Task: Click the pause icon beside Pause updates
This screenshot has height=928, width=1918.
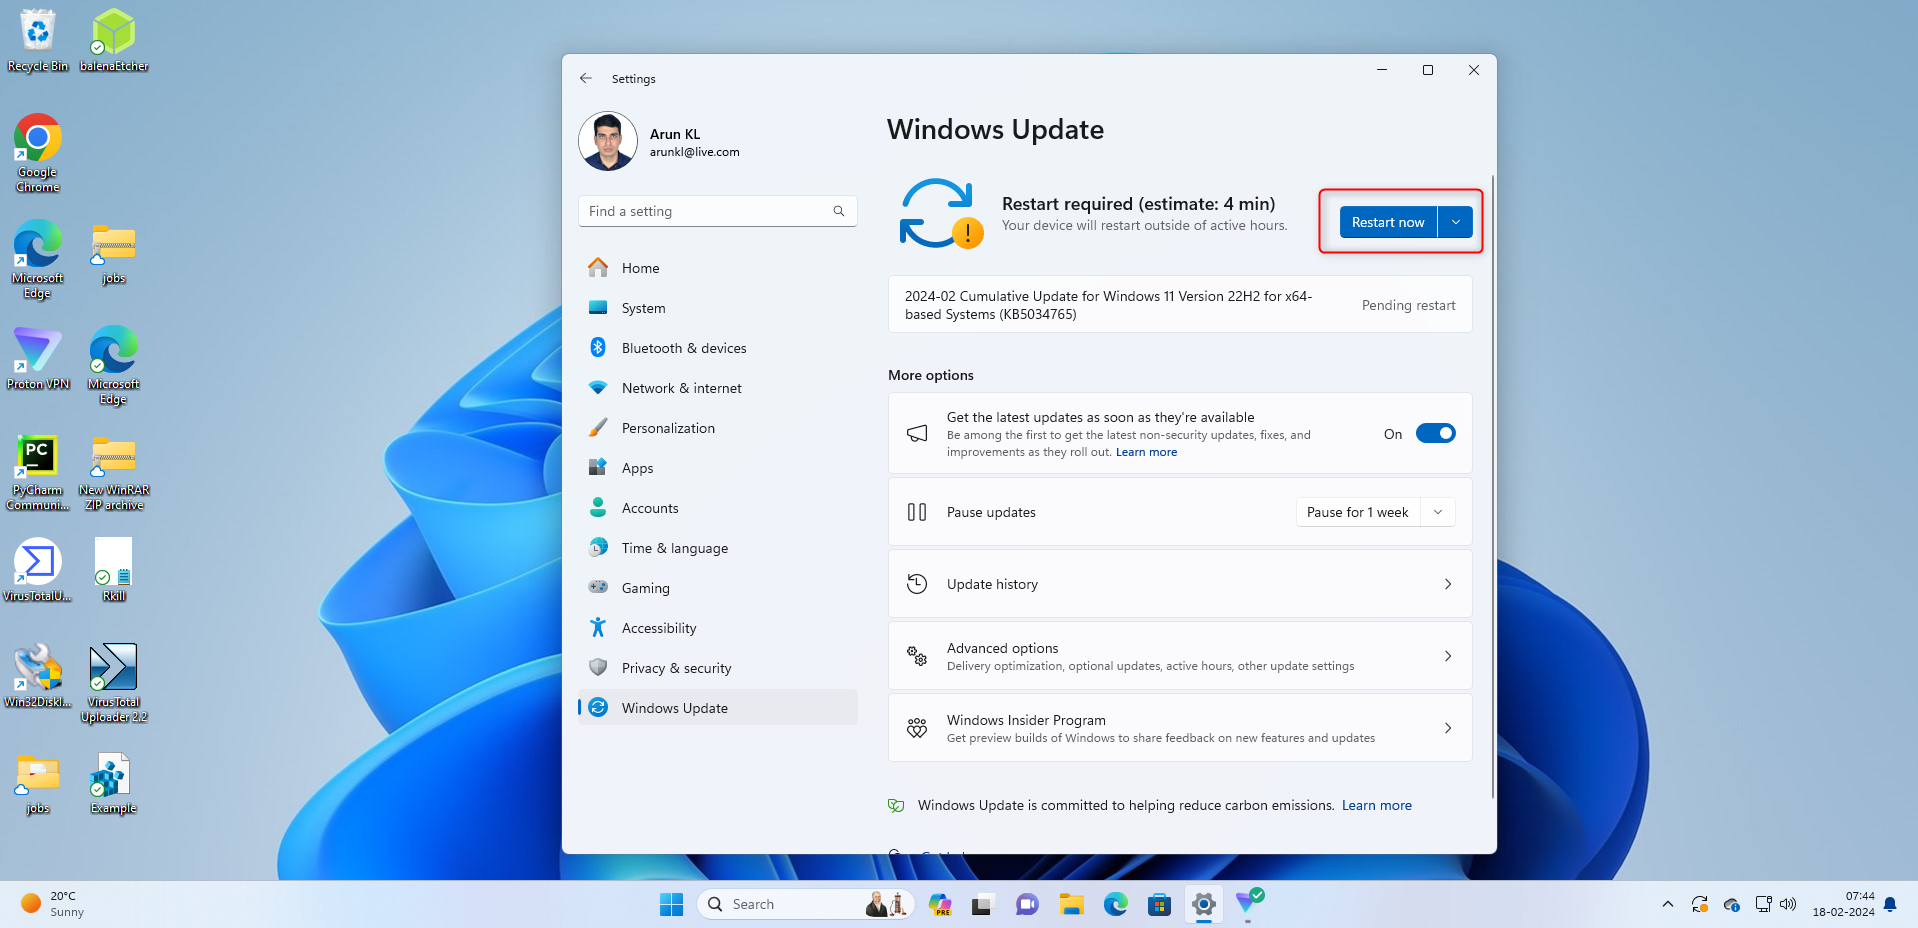Action: pyautogui.click(x=917, y=512)
